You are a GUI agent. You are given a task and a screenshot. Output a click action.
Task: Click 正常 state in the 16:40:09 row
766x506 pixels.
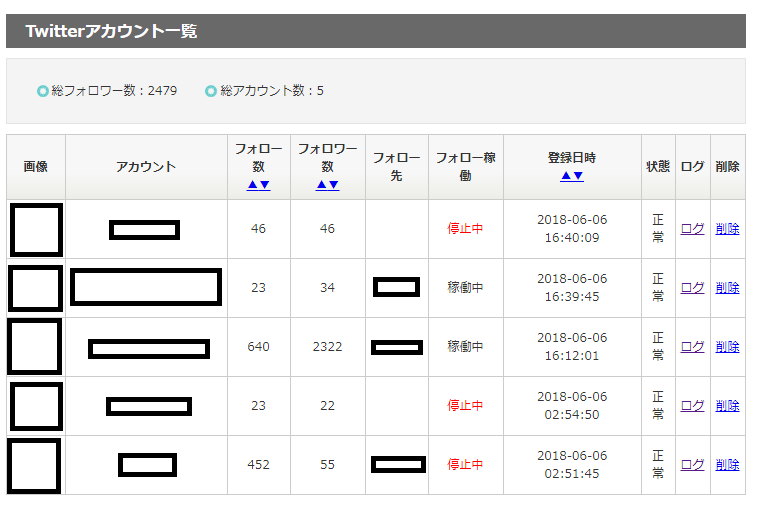click(658, 229)
